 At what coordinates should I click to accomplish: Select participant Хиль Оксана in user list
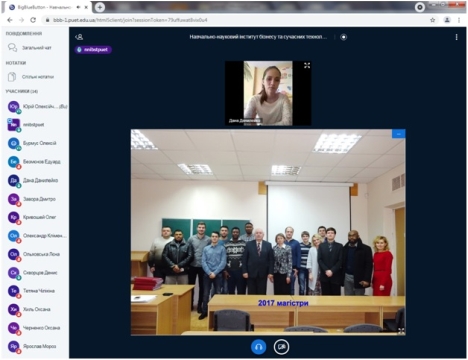[37, 309]
